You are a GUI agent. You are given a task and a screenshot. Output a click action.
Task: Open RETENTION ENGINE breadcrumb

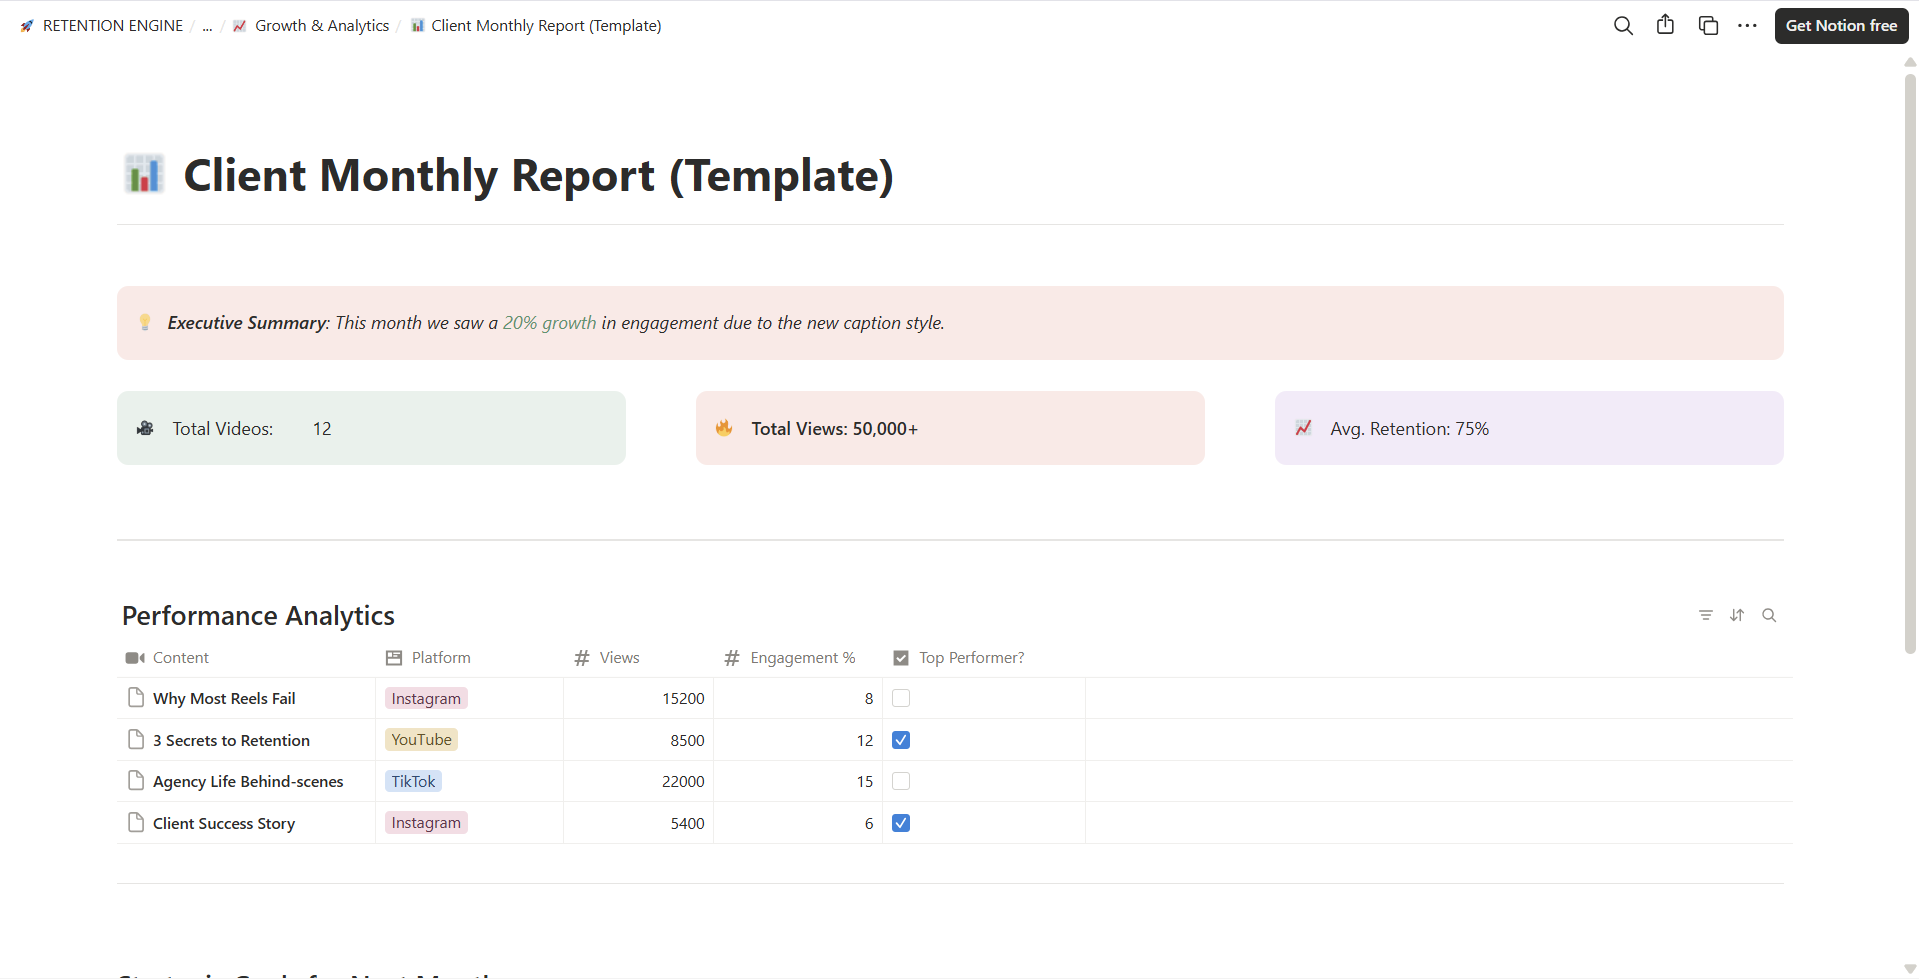[x=113, y=26]
